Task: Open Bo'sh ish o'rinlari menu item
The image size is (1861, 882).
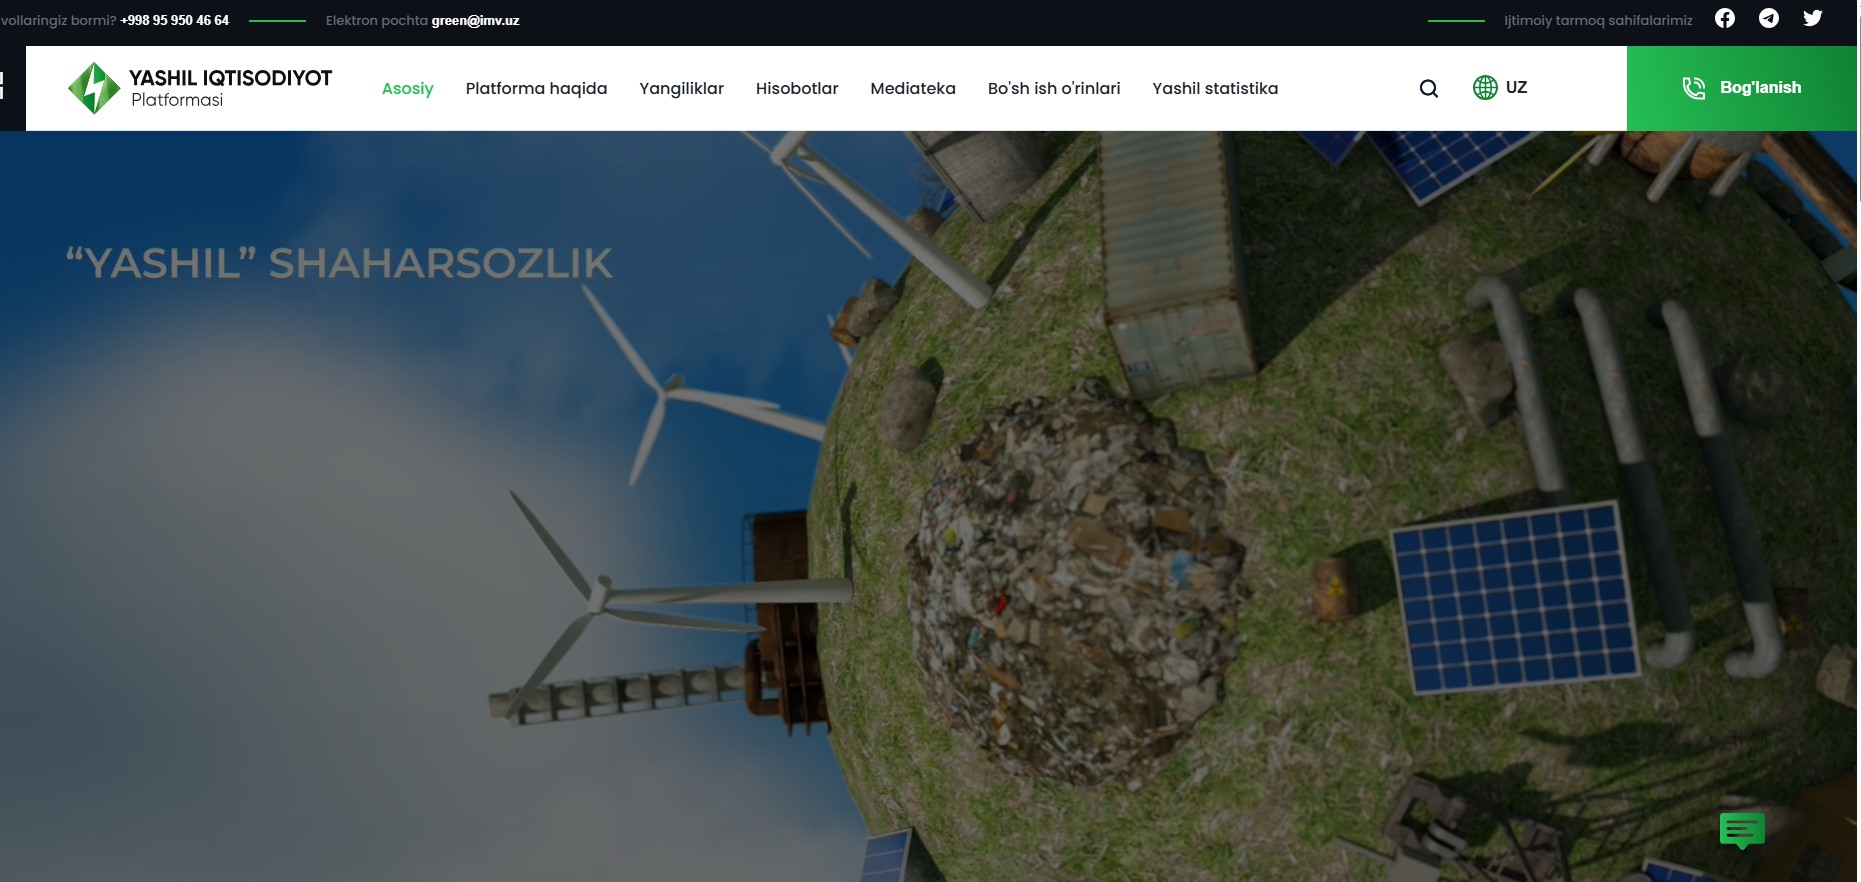Action: click(1054, 88)
